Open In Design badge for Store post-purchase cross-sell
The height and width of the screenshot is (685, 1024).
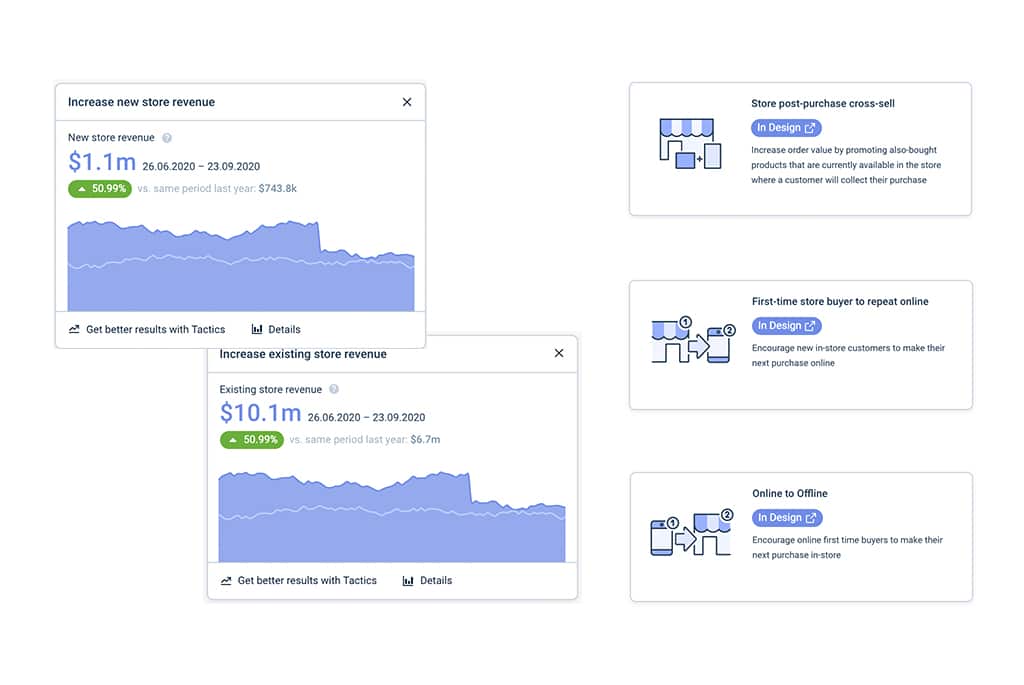pos(786,128)
